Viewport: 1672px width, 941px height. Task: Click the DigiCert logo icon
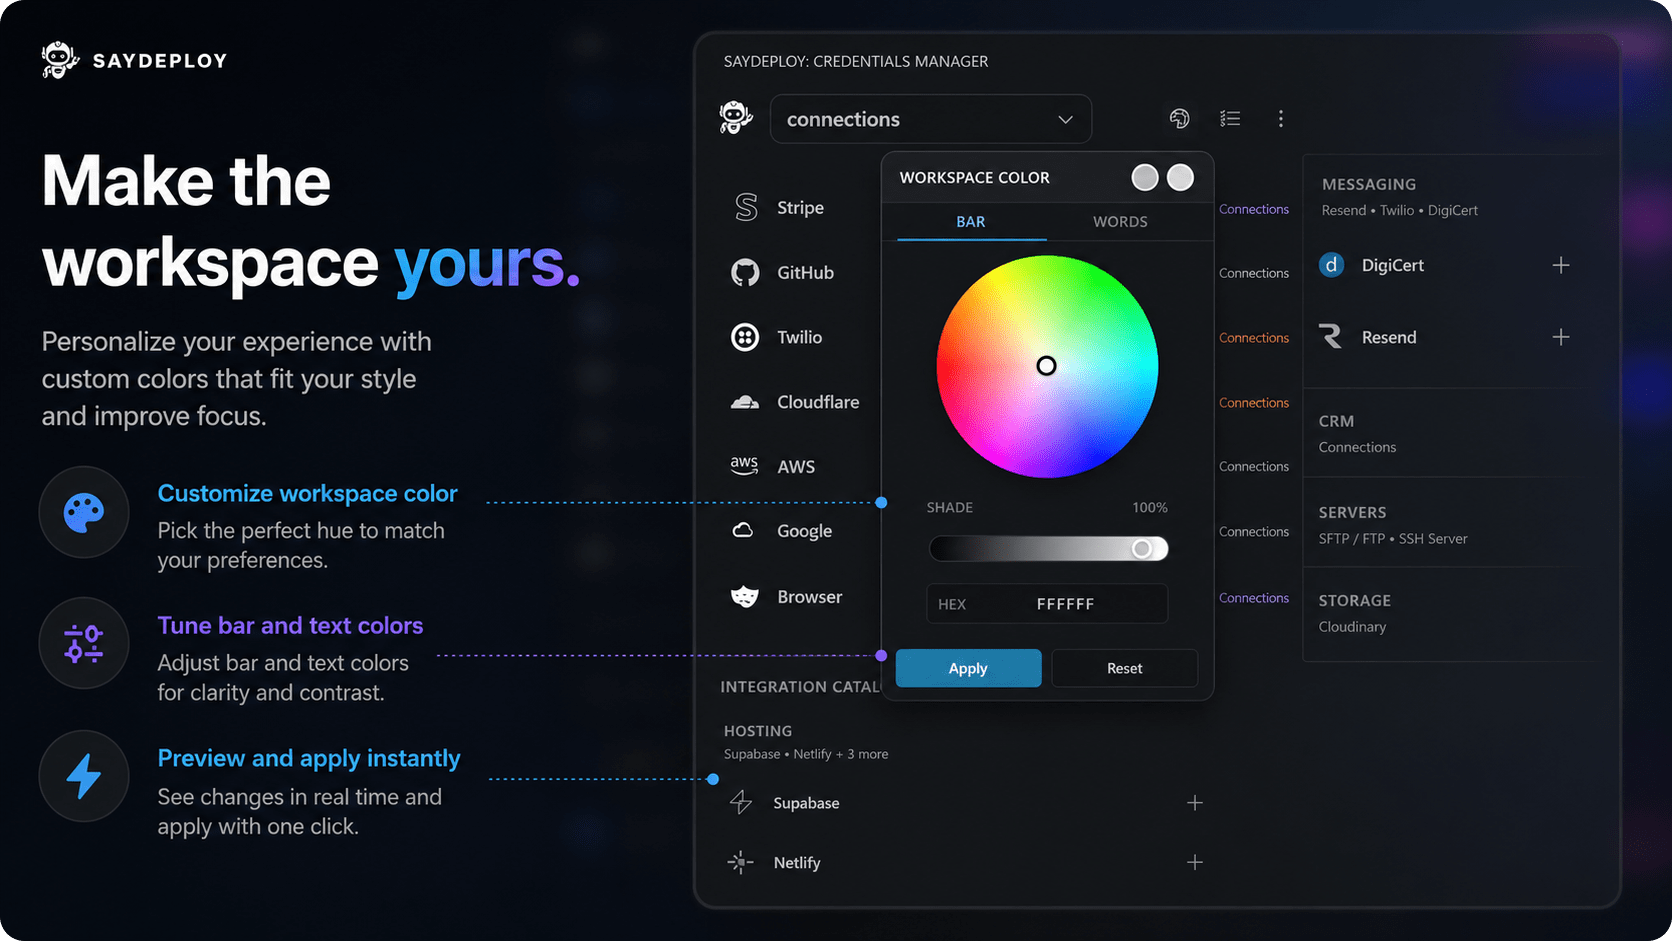[1331, 265]
